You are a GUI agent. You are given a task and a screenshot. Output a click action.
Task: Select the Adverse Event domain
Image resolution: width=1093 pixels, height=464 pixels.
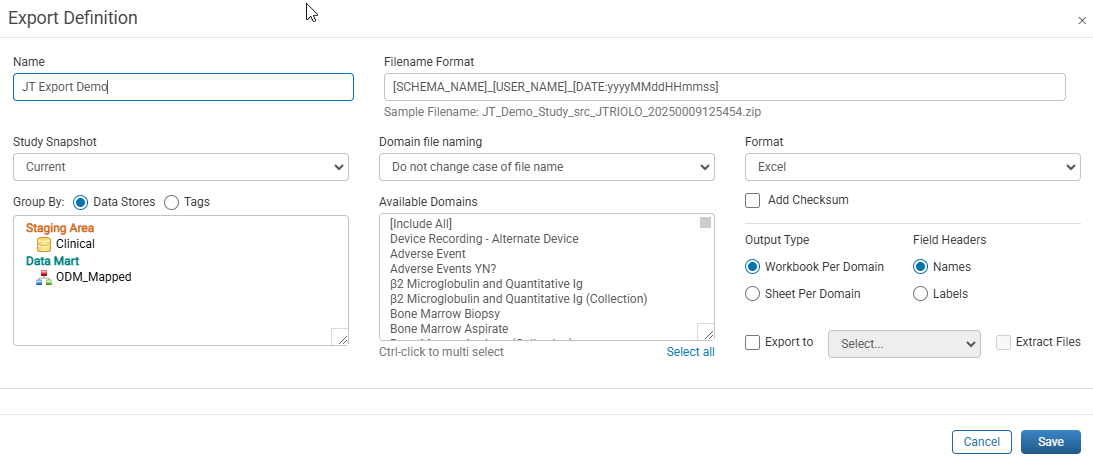(x=427, y=254)
